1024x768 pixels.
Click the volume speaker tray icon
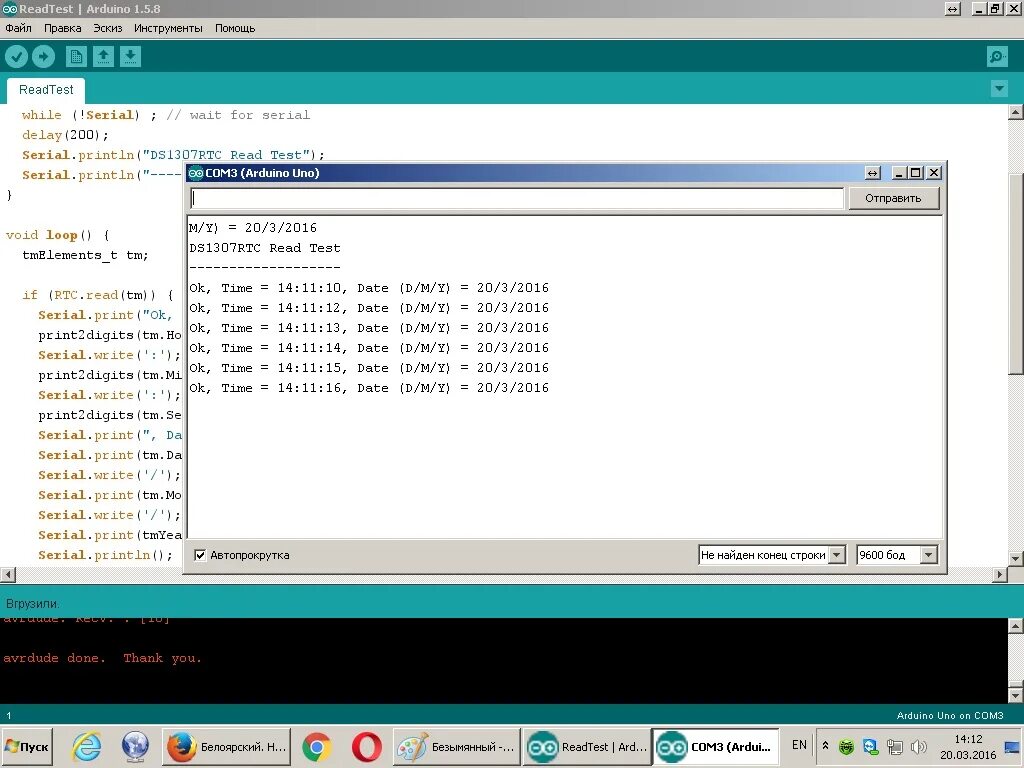[x=918, y=746]
